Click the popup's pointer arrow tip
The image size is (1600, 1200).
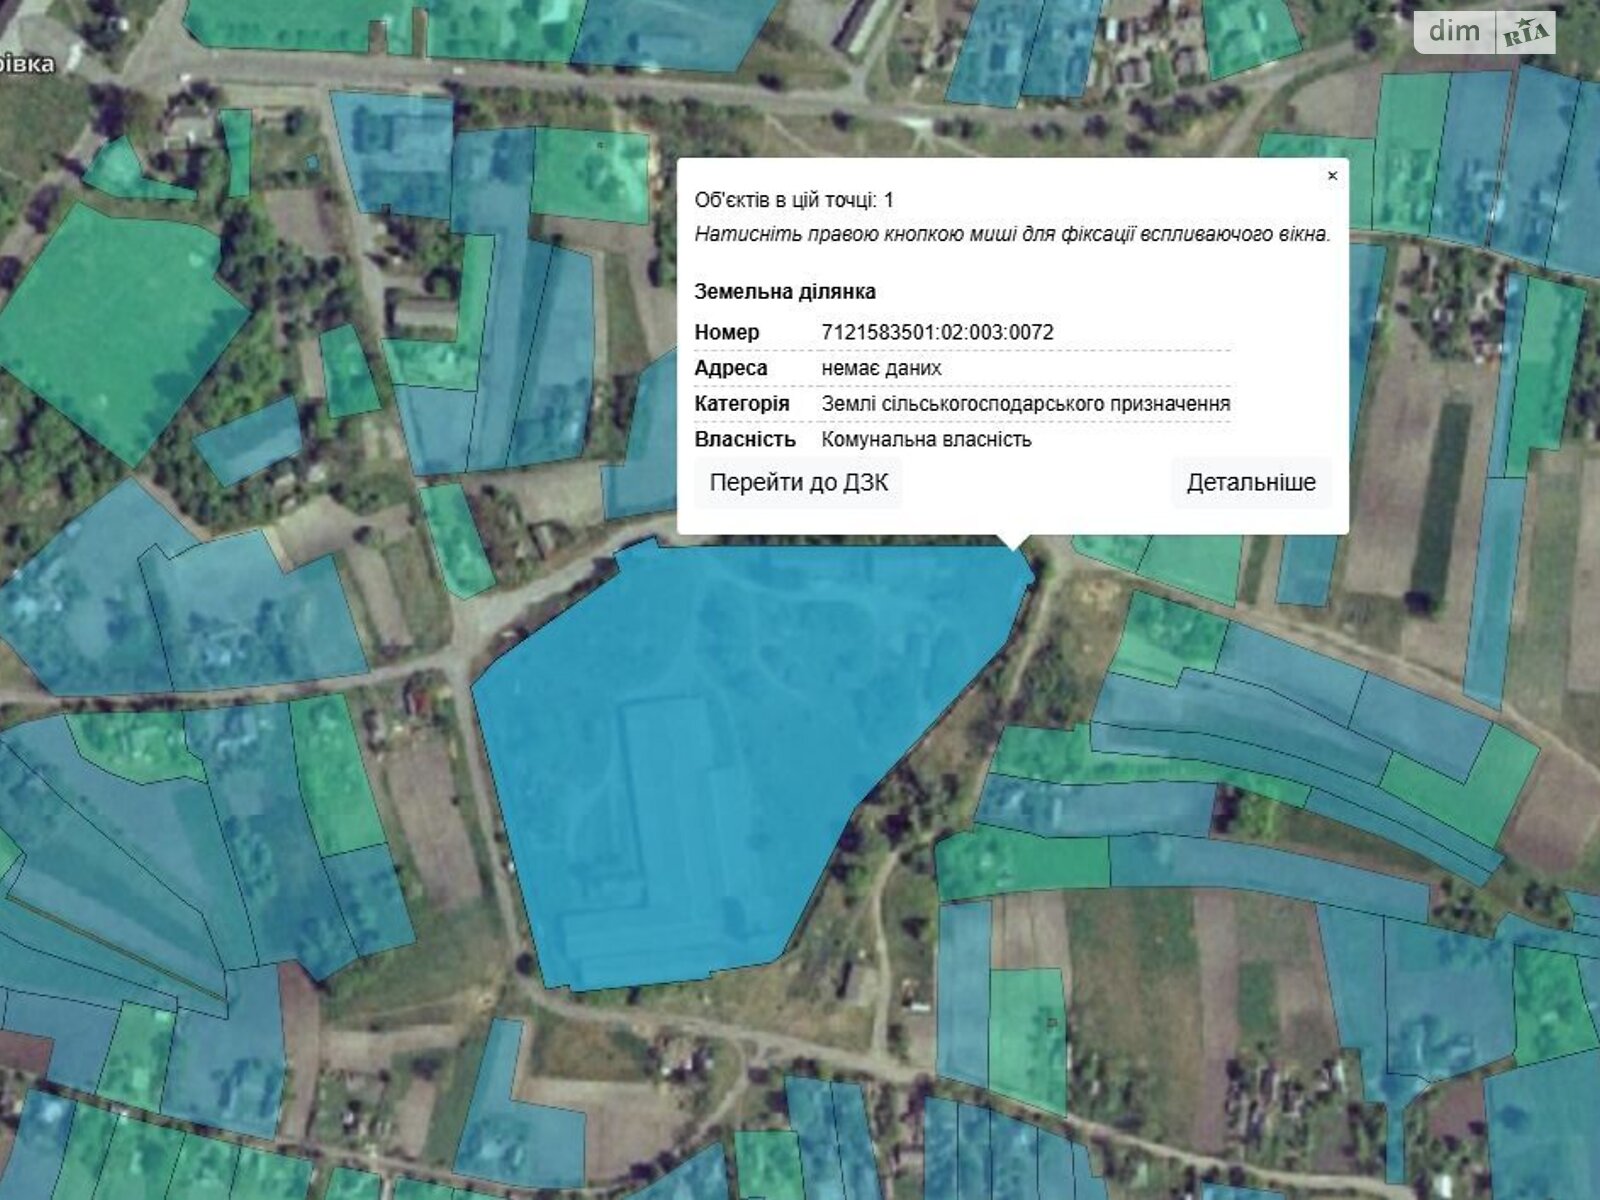pos(1013,546)
